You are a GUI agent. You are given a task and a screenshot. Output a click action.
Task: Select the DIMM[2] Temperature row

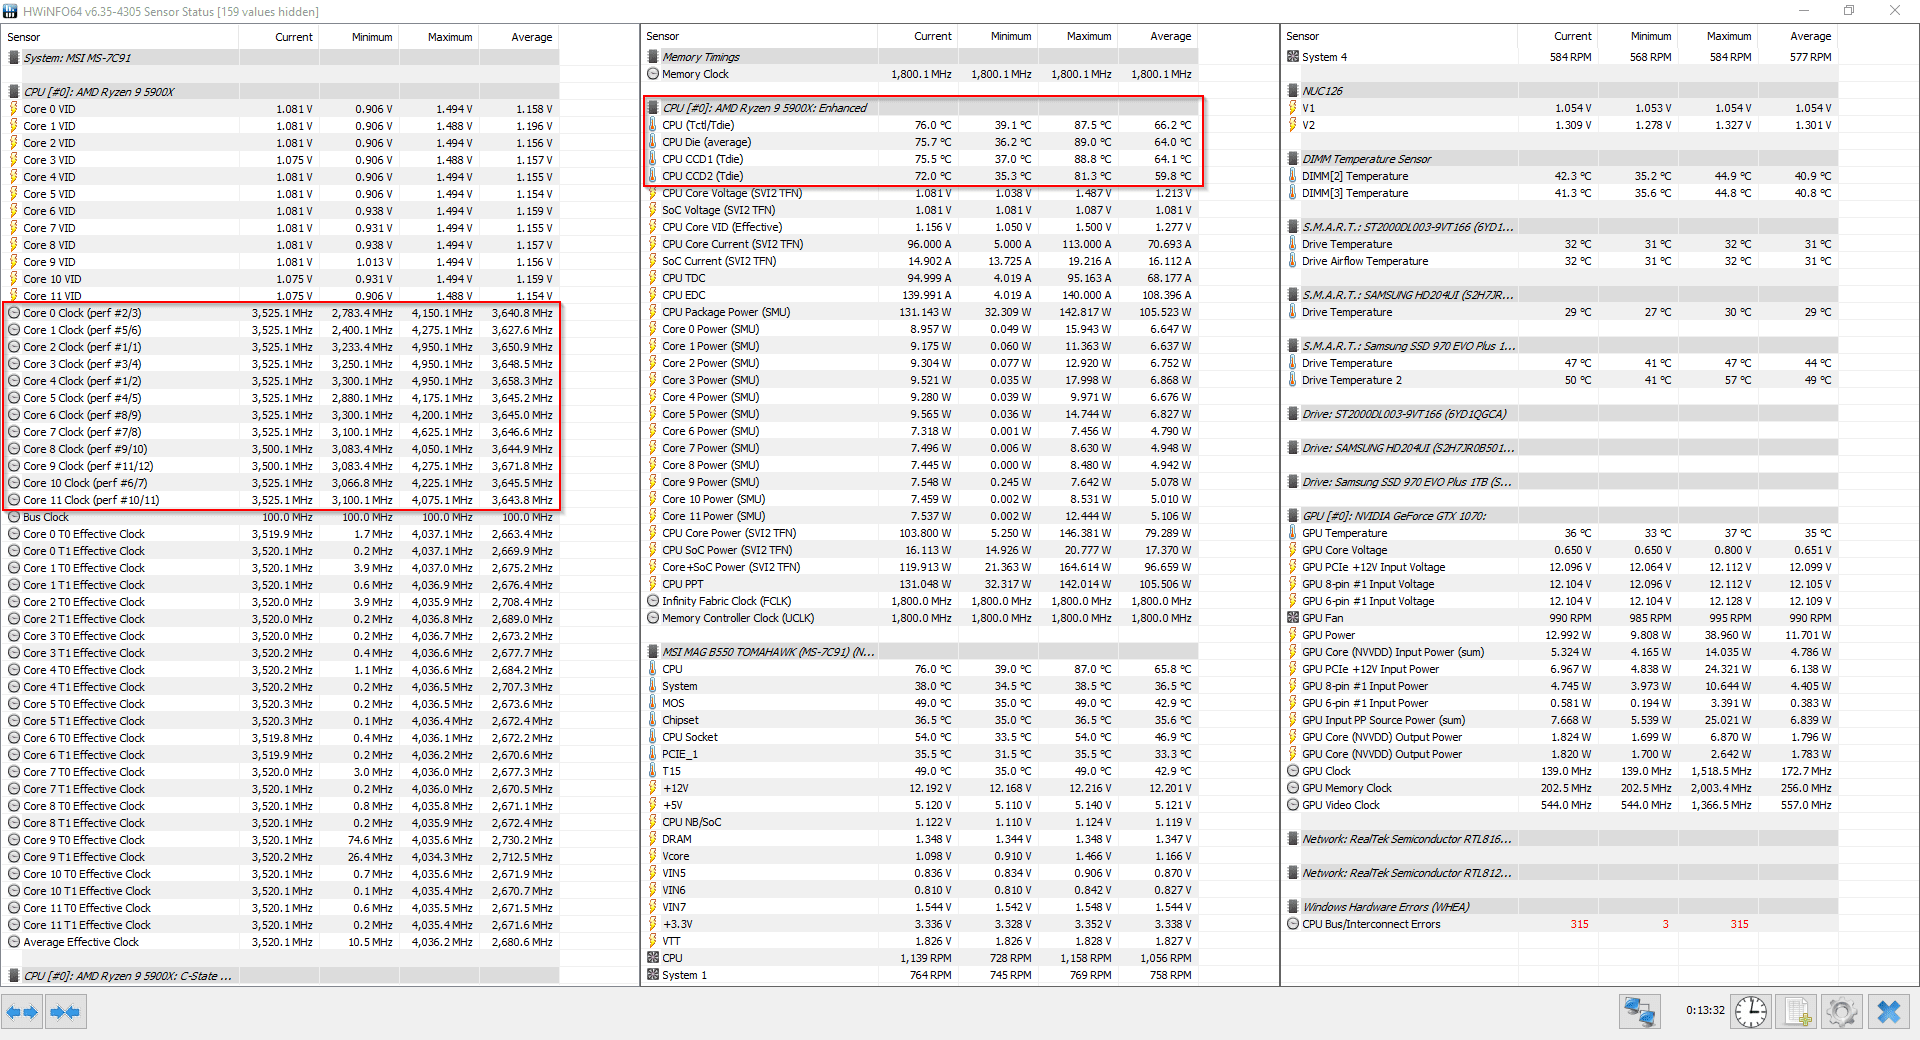pyautogui.click(x=1560, y=176)
